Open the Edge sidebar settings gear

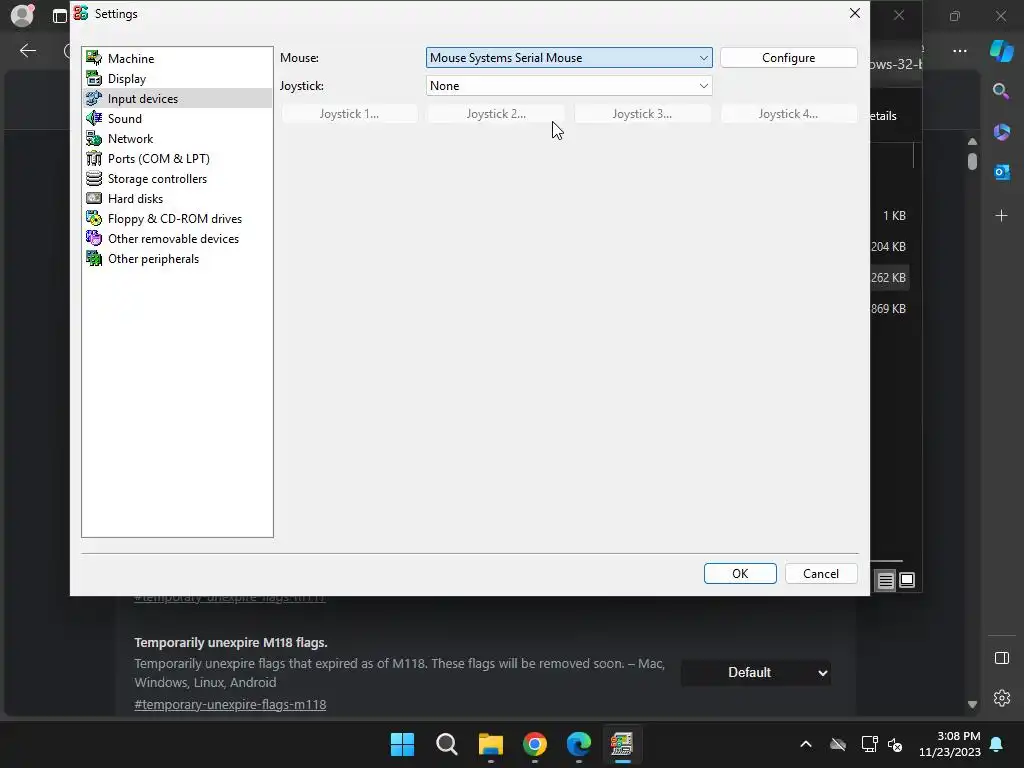[1002, 698]
